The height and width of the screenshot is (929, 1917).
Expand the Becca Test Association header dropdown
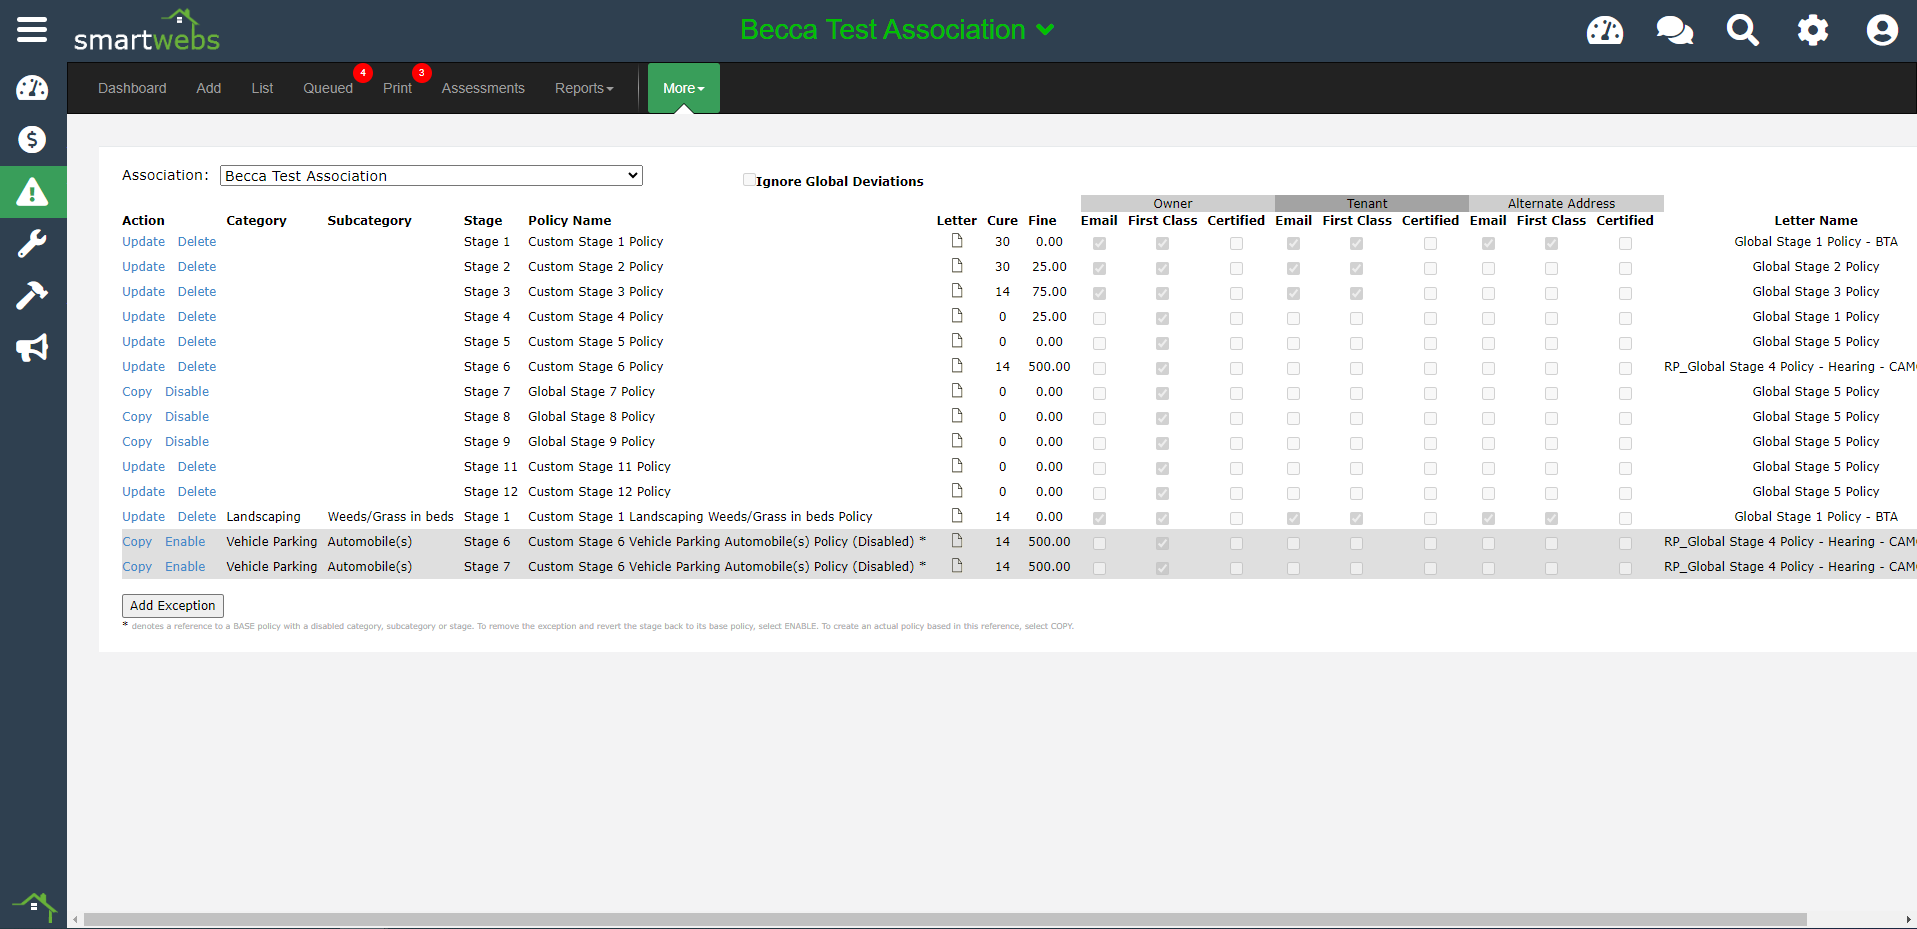(x=897, y=30)
